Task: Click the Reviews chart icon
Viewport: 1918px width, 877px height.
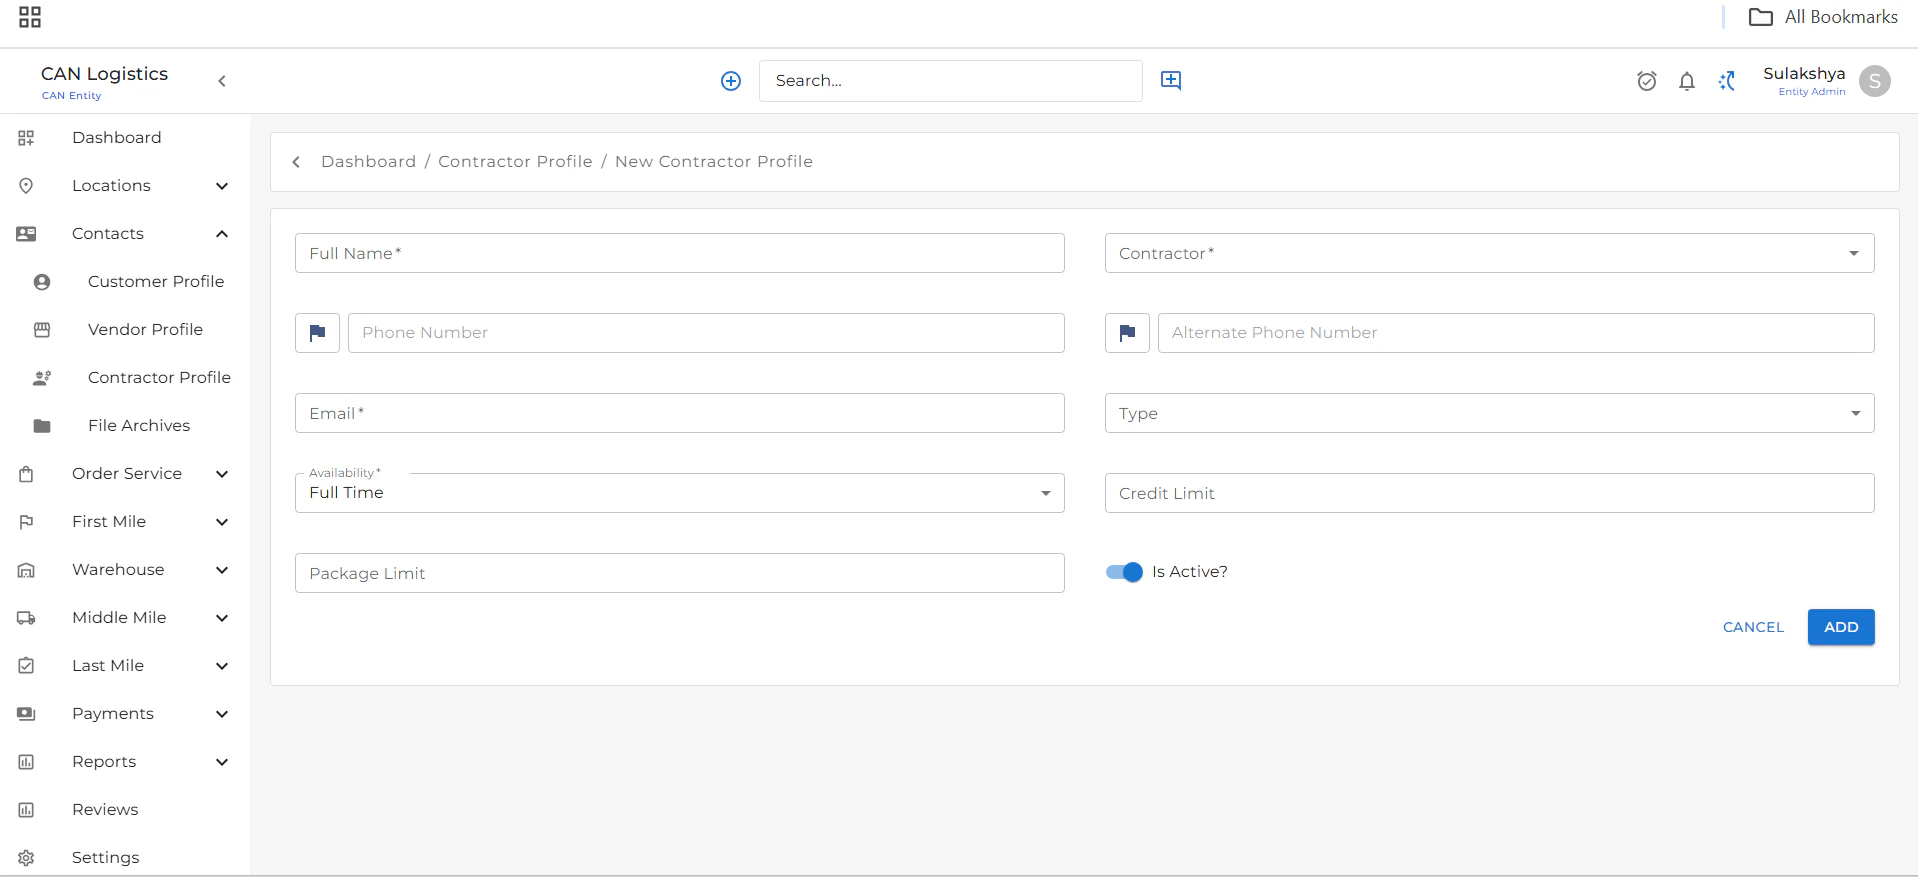Action: pos(26,810)
